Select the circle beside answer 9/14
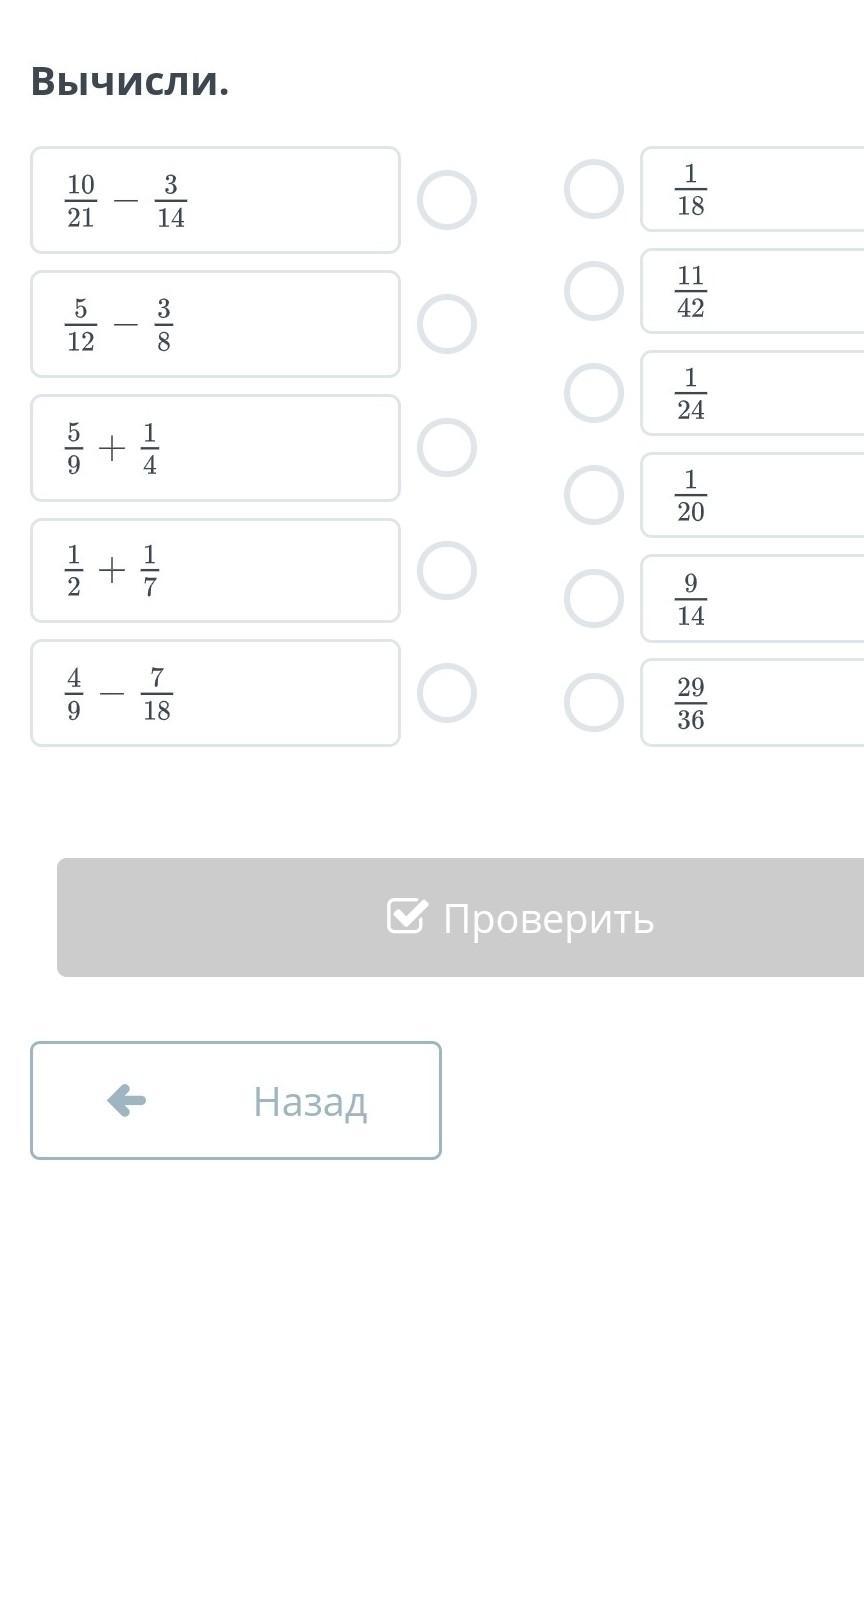 pos(594,598)
